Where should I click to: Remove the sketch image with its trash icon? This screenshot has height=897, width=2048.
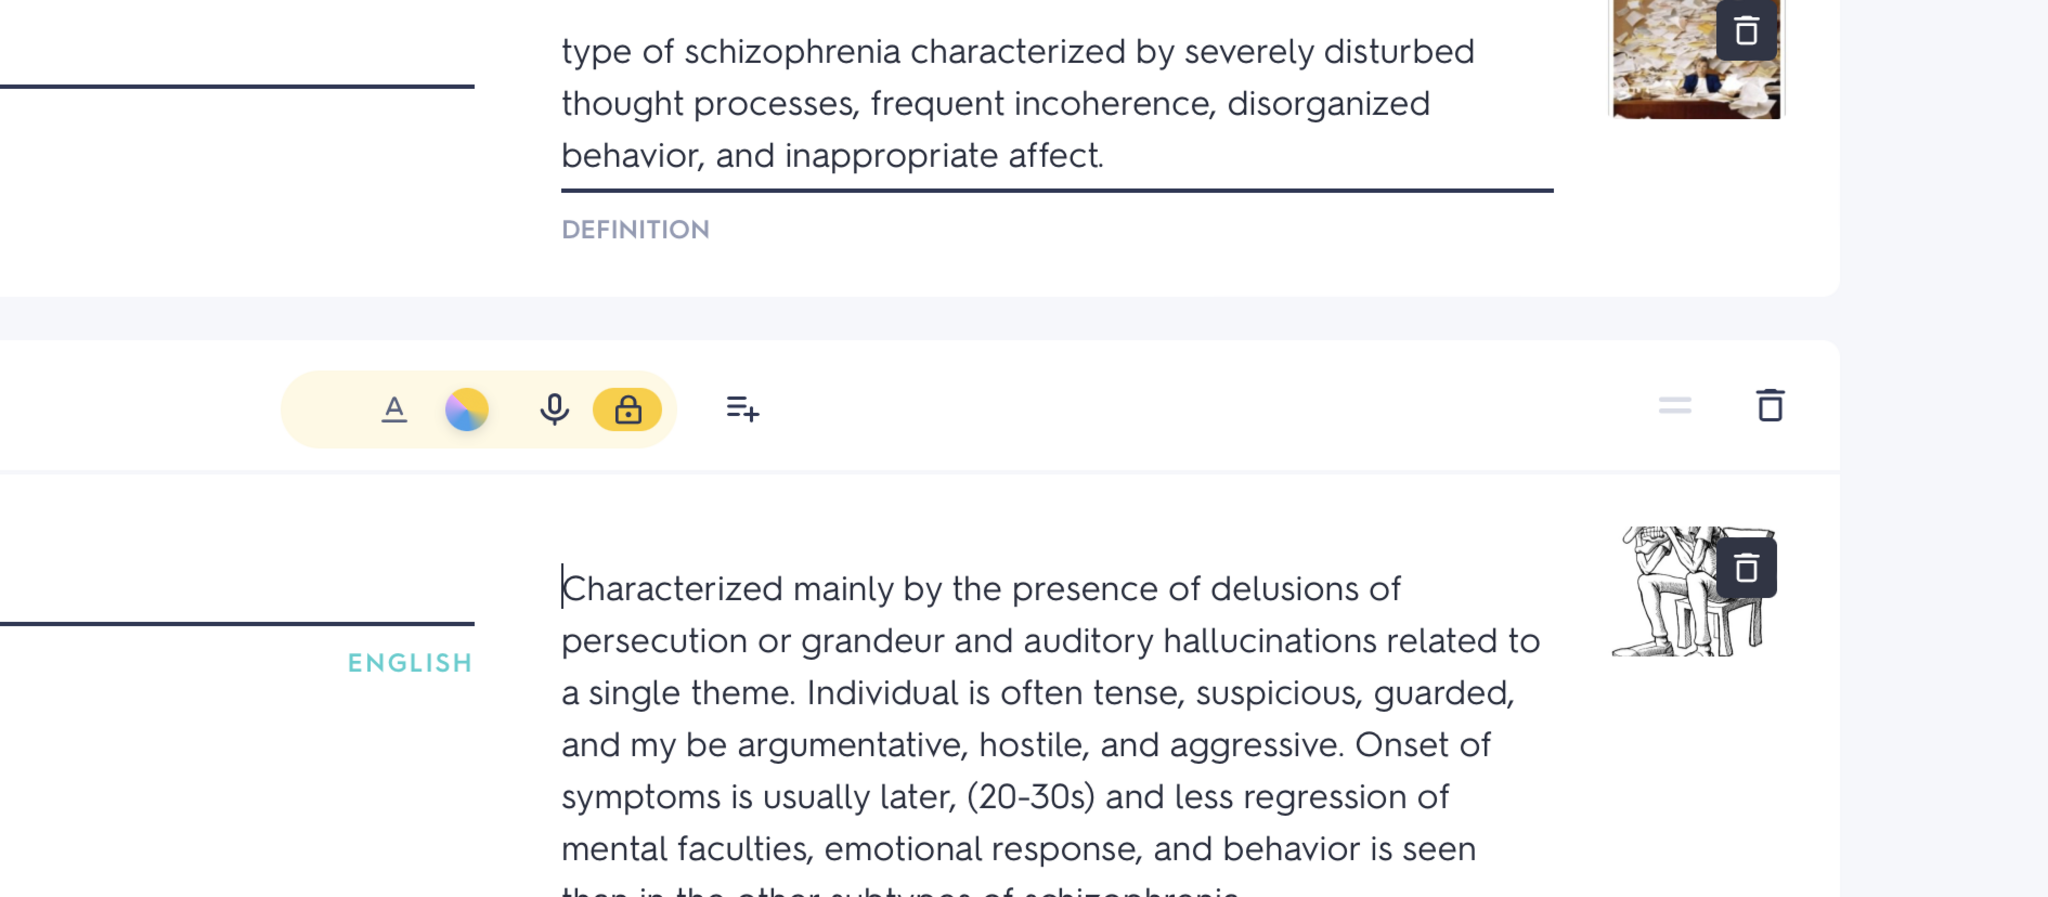[1746, 568]
